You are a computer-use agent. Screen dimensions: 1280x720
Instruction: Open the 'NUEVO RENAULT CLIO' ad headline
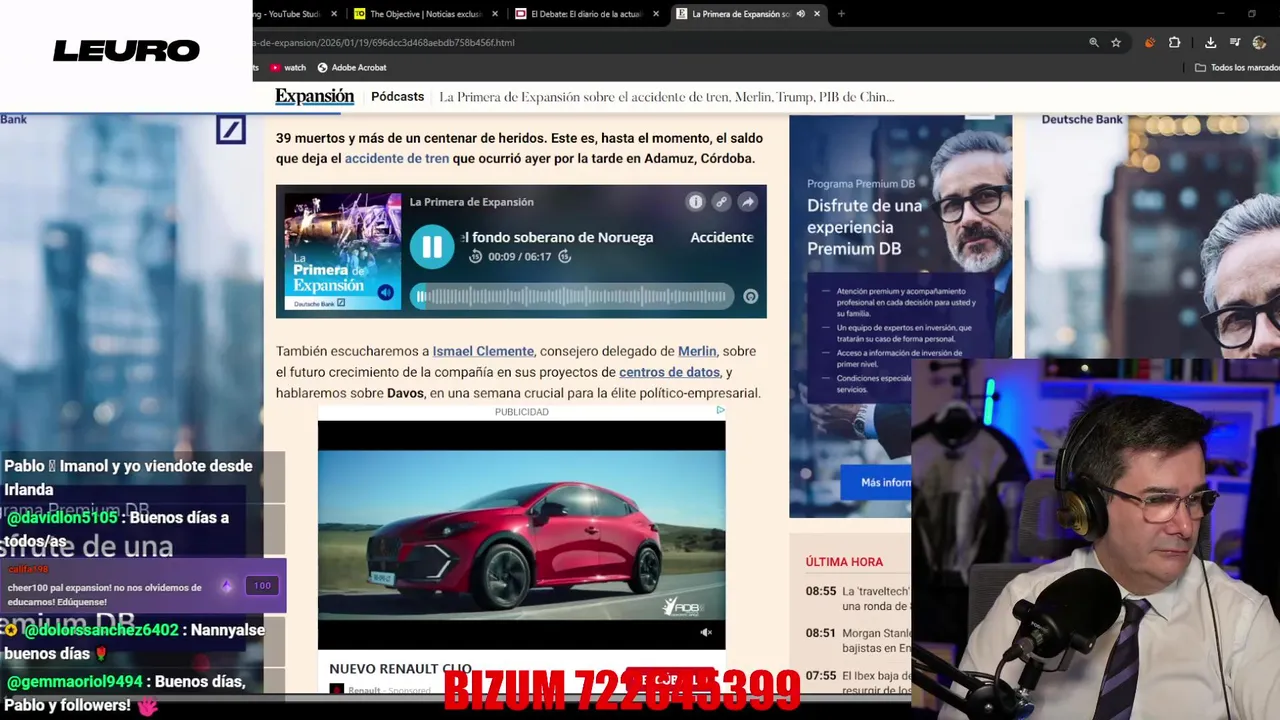click(400, 669)
